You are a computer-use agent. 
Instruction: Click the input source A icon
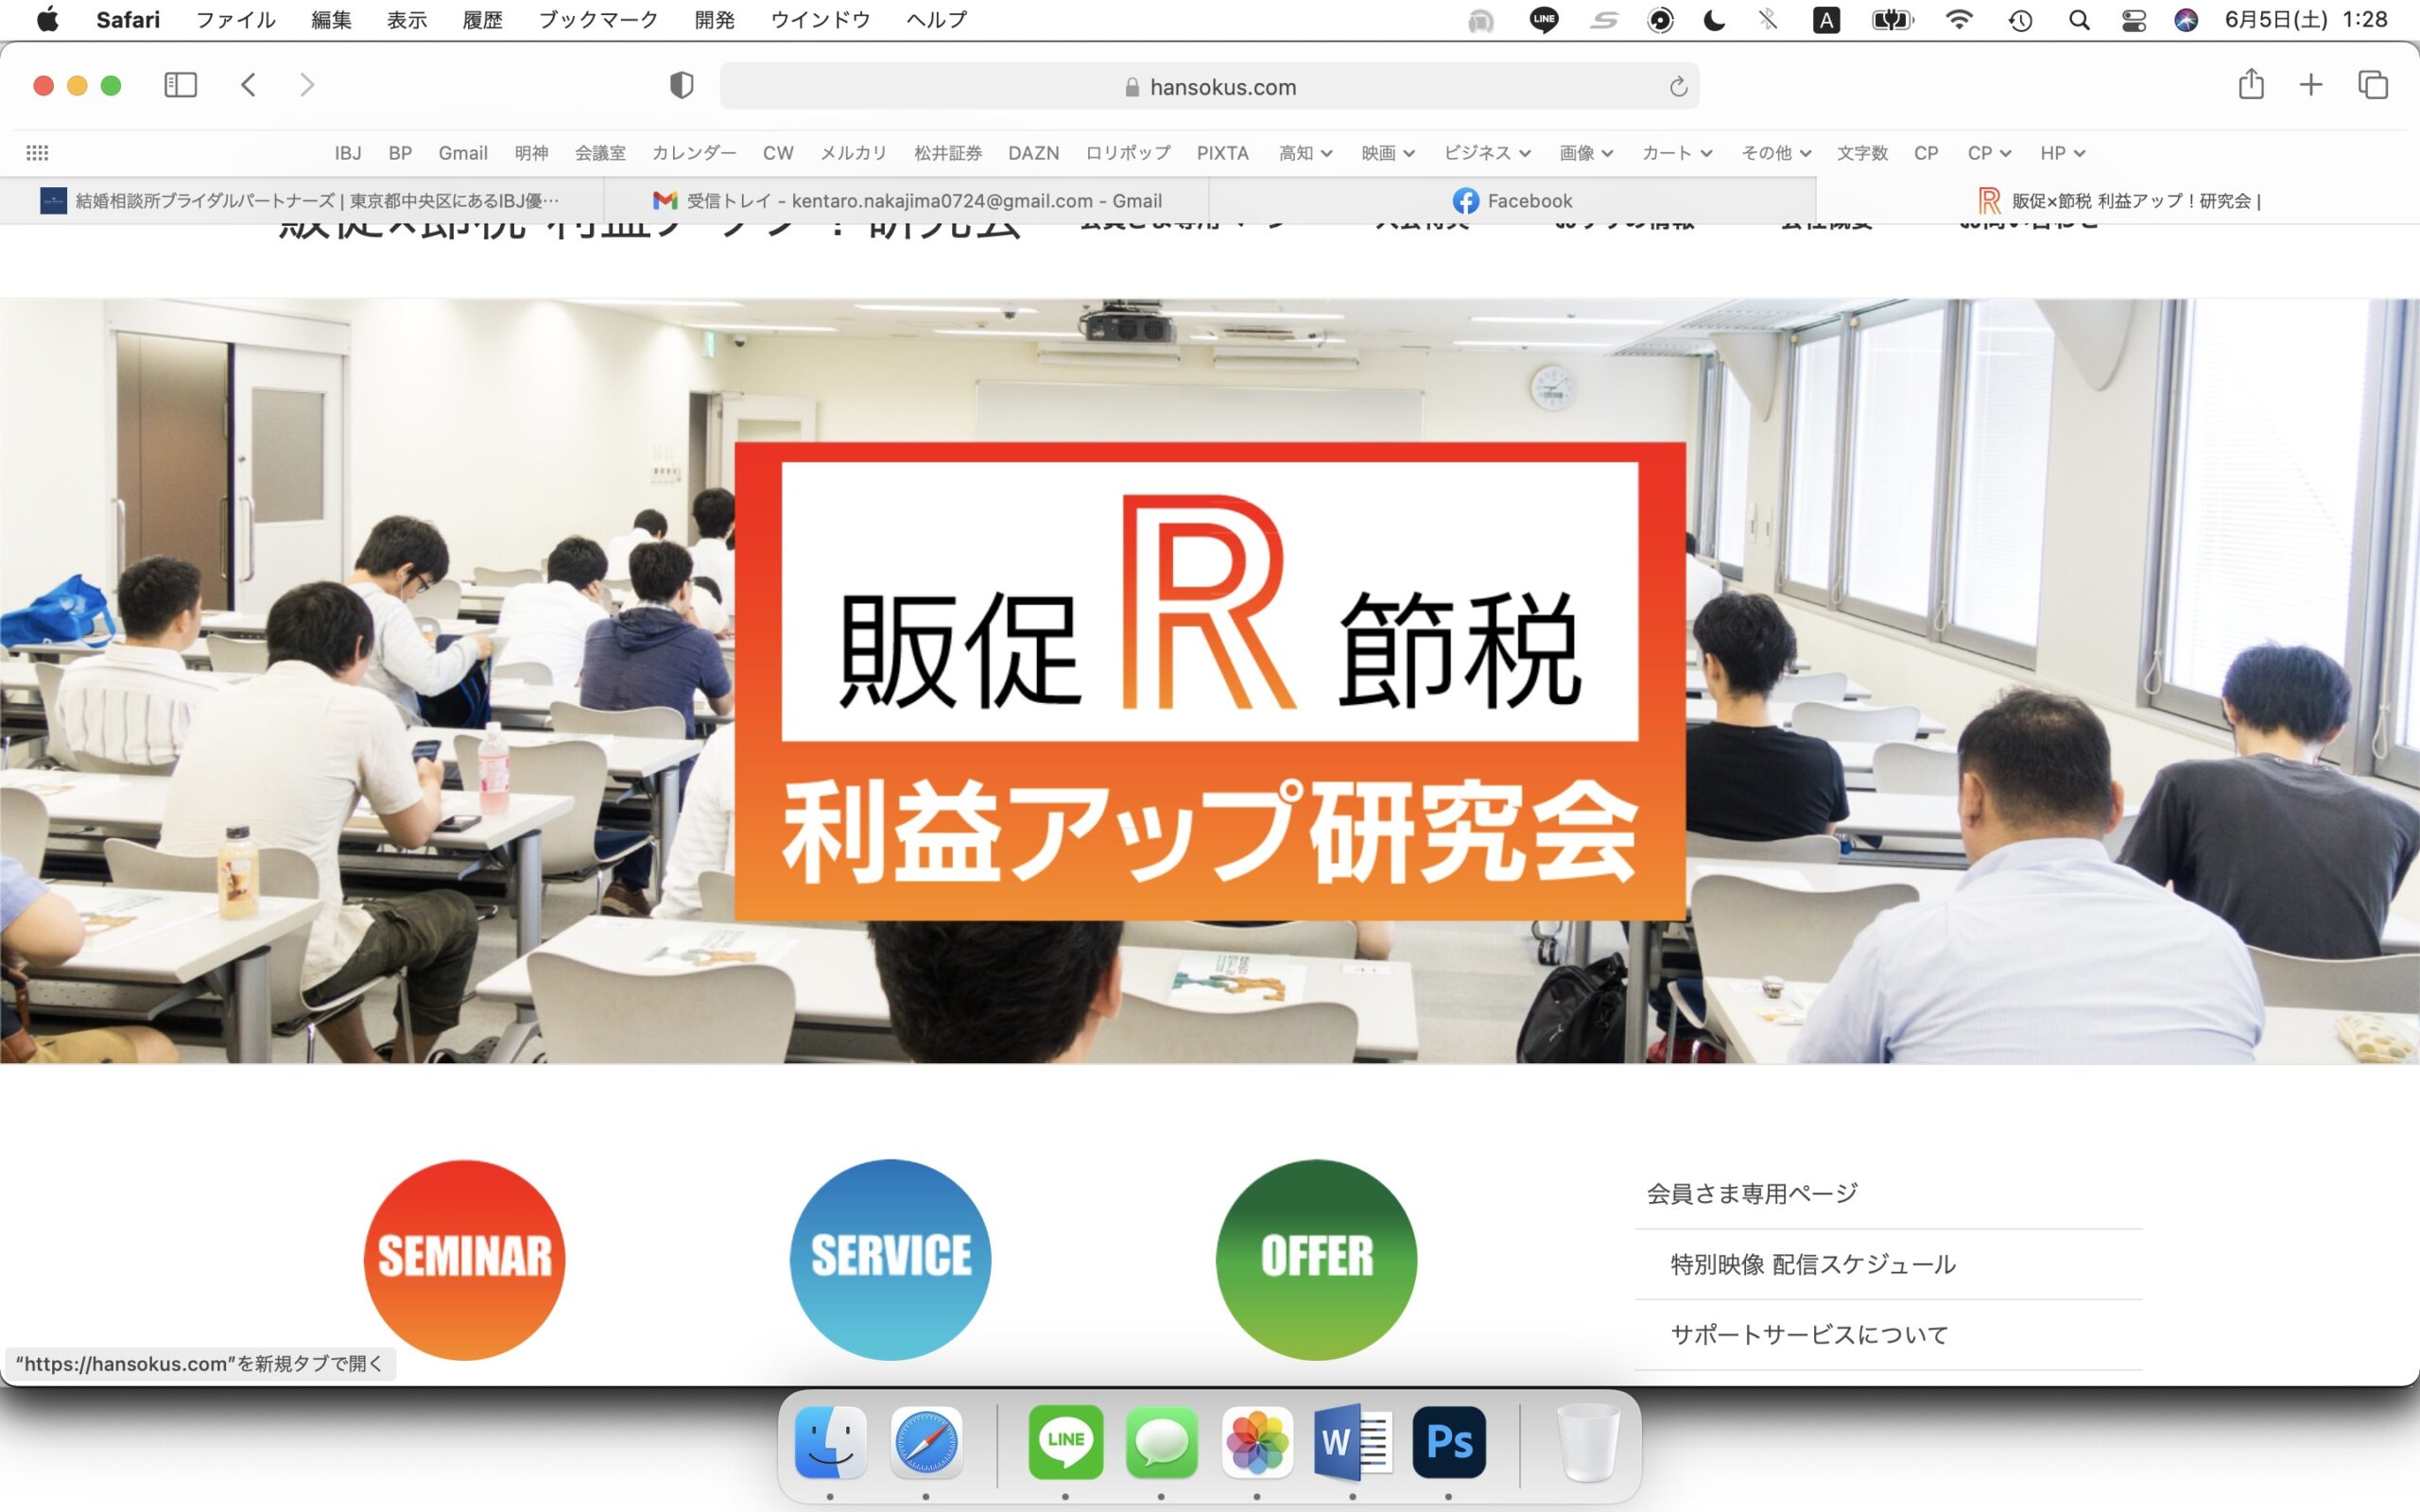[1826, 20]
